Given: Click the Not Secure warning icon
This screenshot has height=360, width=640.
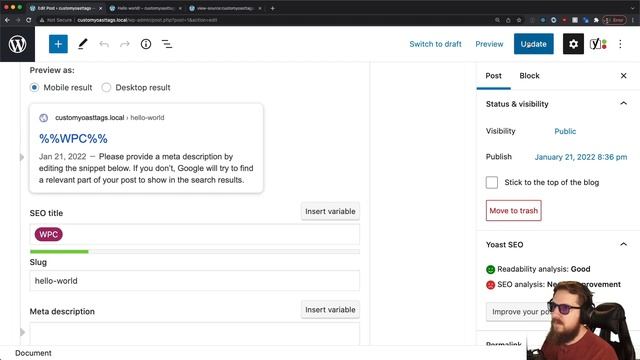Looking at the screenshot, I should click(42, 20).
